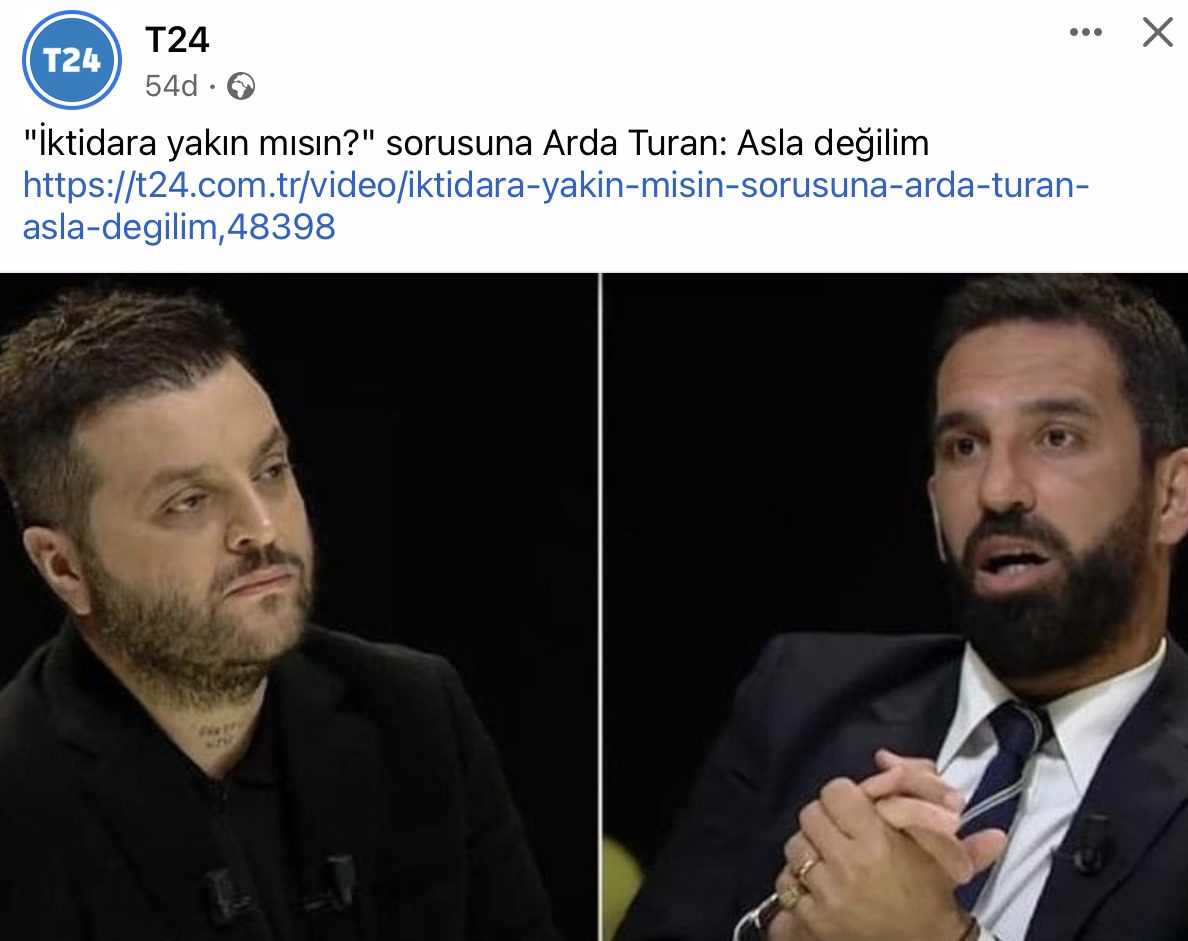Open the three-dot more options menu
Screen dimensions: 1188x941
coord(1085,33)
